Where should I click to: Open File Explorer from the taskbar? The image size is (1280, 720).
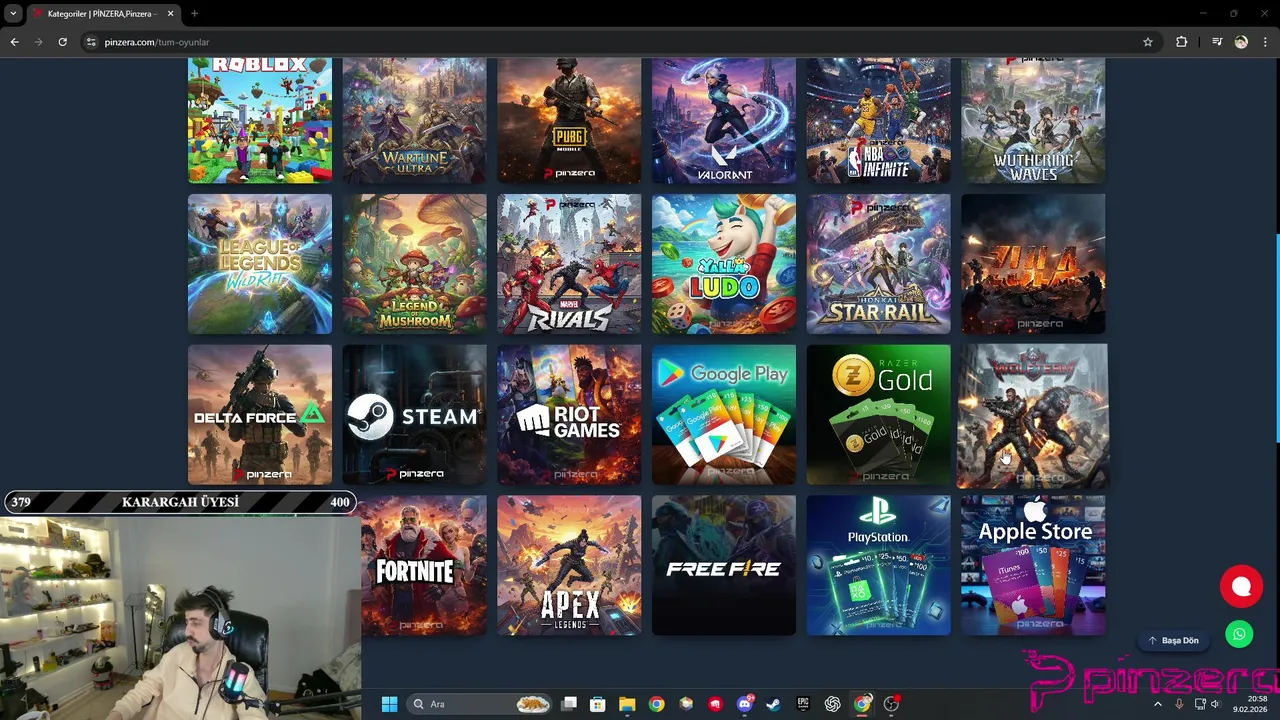(x=627, y=704)
